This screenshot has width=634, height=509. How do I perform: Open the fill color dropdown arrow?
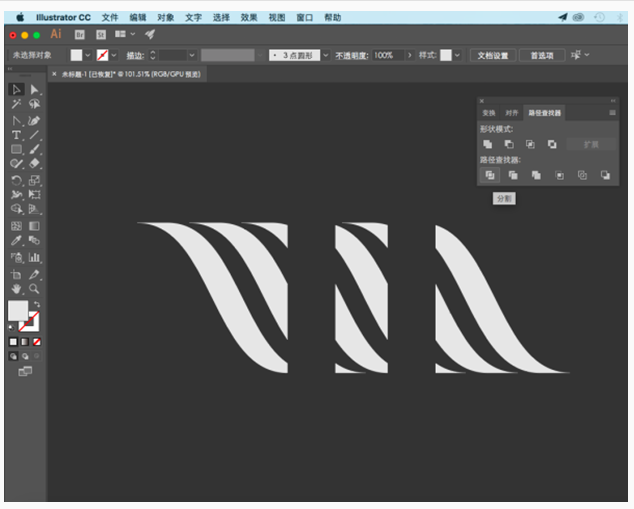[88, 55]
